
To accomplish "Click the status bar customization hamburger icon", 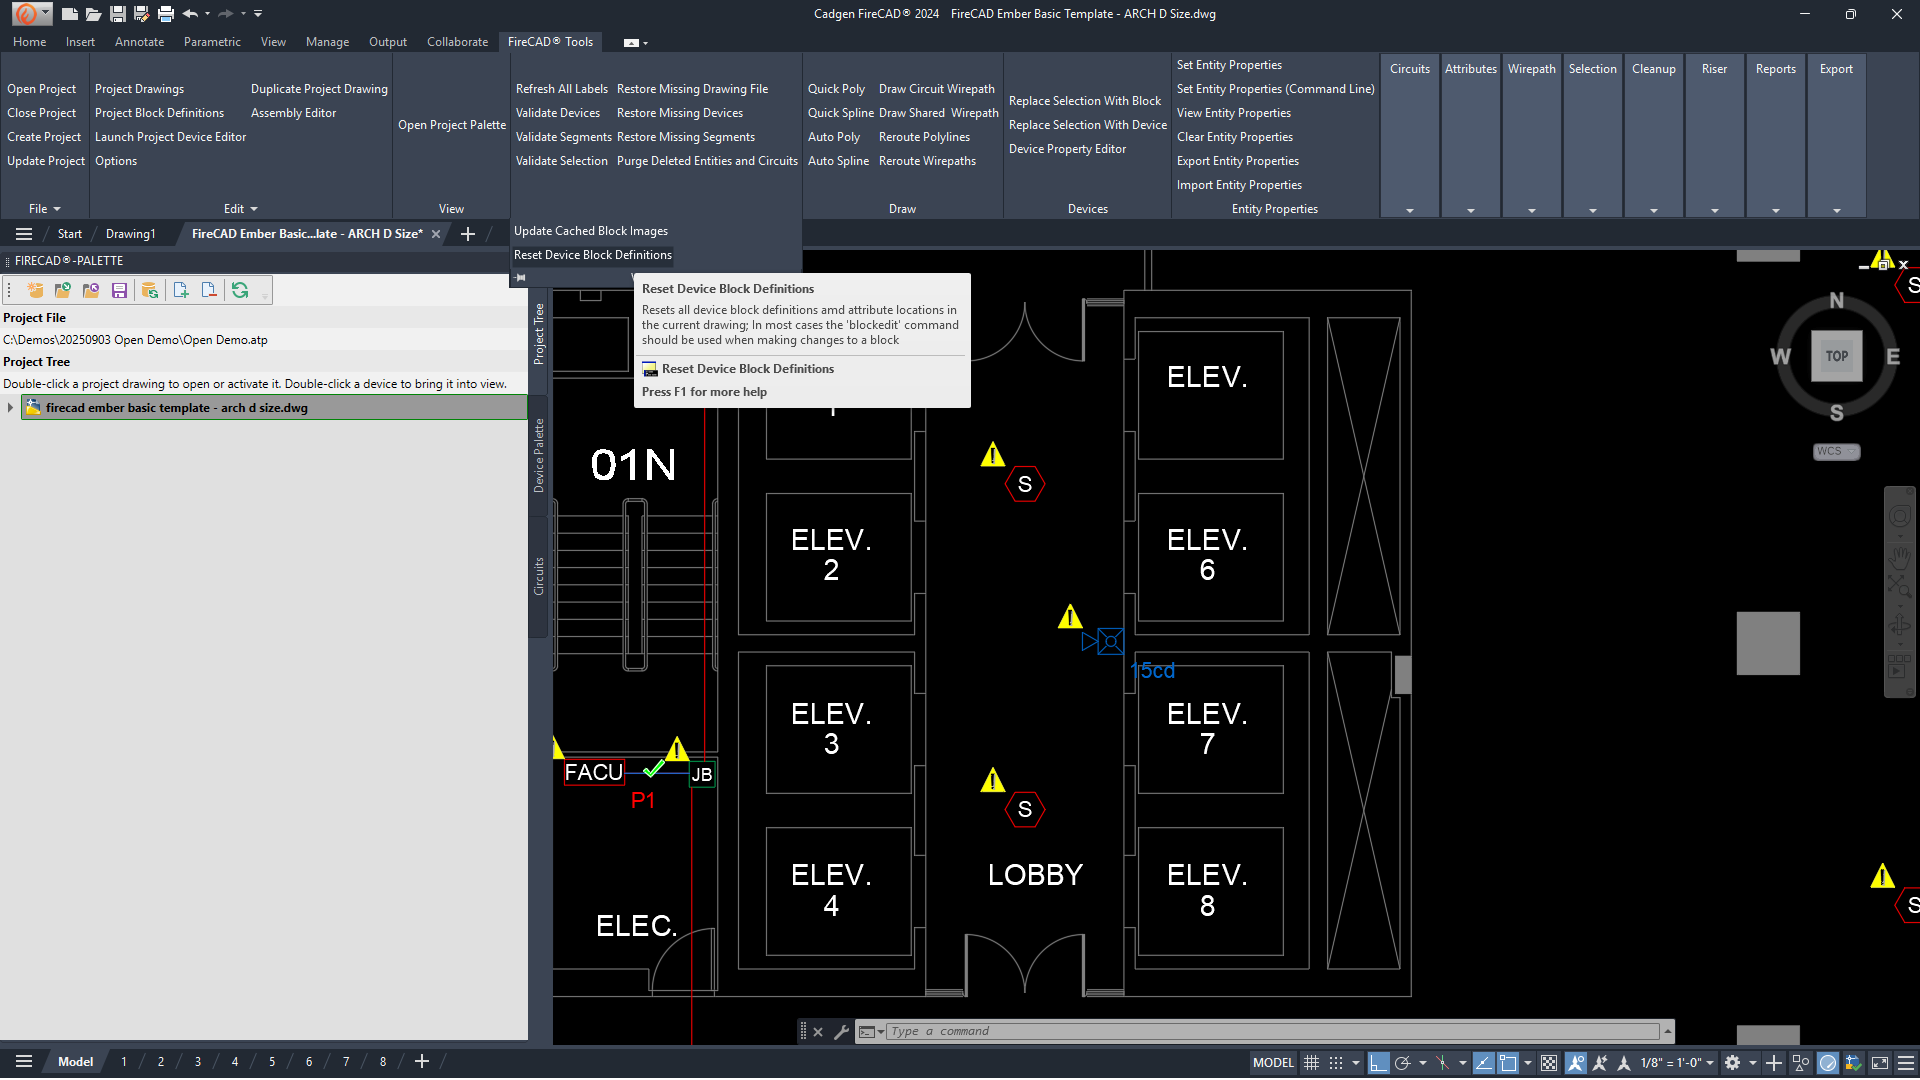I will (x=1906, y=1063).
